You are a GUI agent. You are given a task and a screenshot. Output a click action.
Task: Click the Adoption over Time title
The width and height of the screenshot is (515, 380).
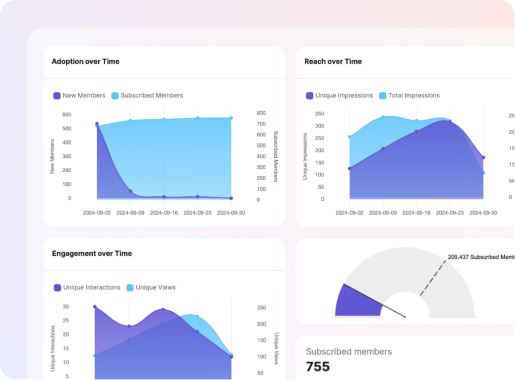[x=85, y=61]
